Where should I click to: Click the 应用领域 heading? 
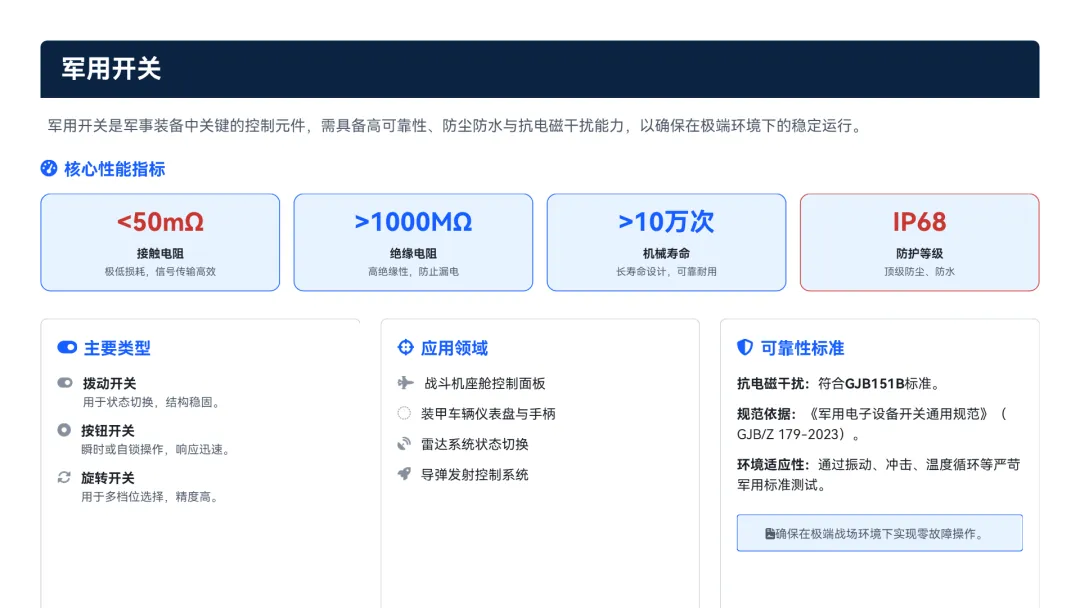(455, 348)
